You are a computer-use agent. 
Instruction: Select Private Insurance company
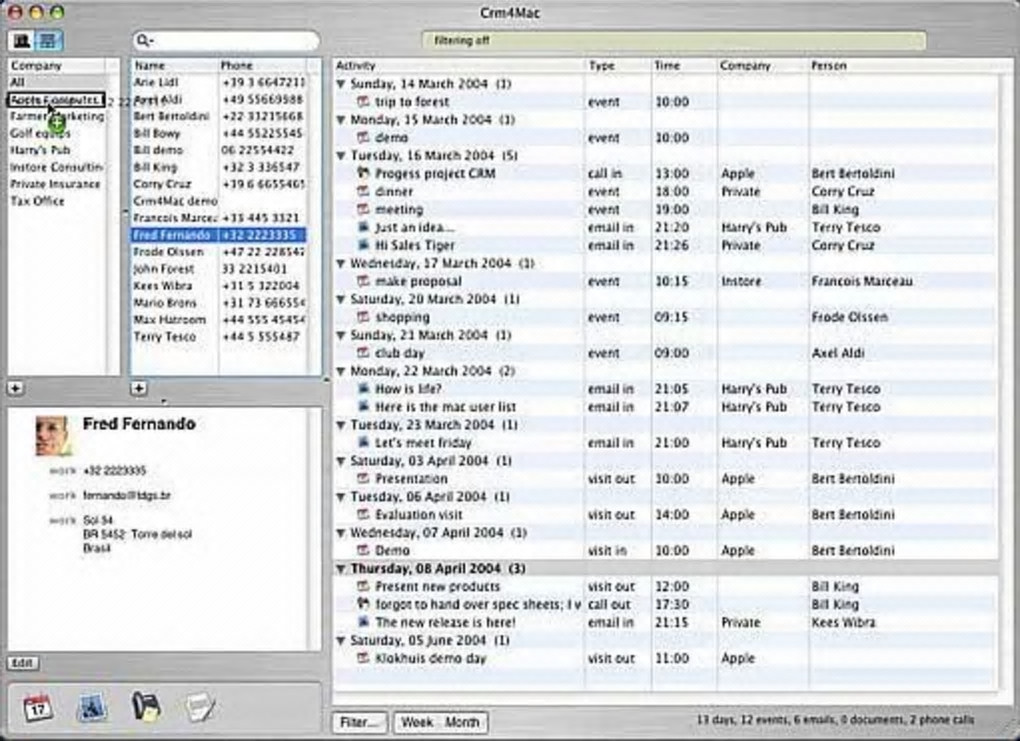(x=57, y=183)
